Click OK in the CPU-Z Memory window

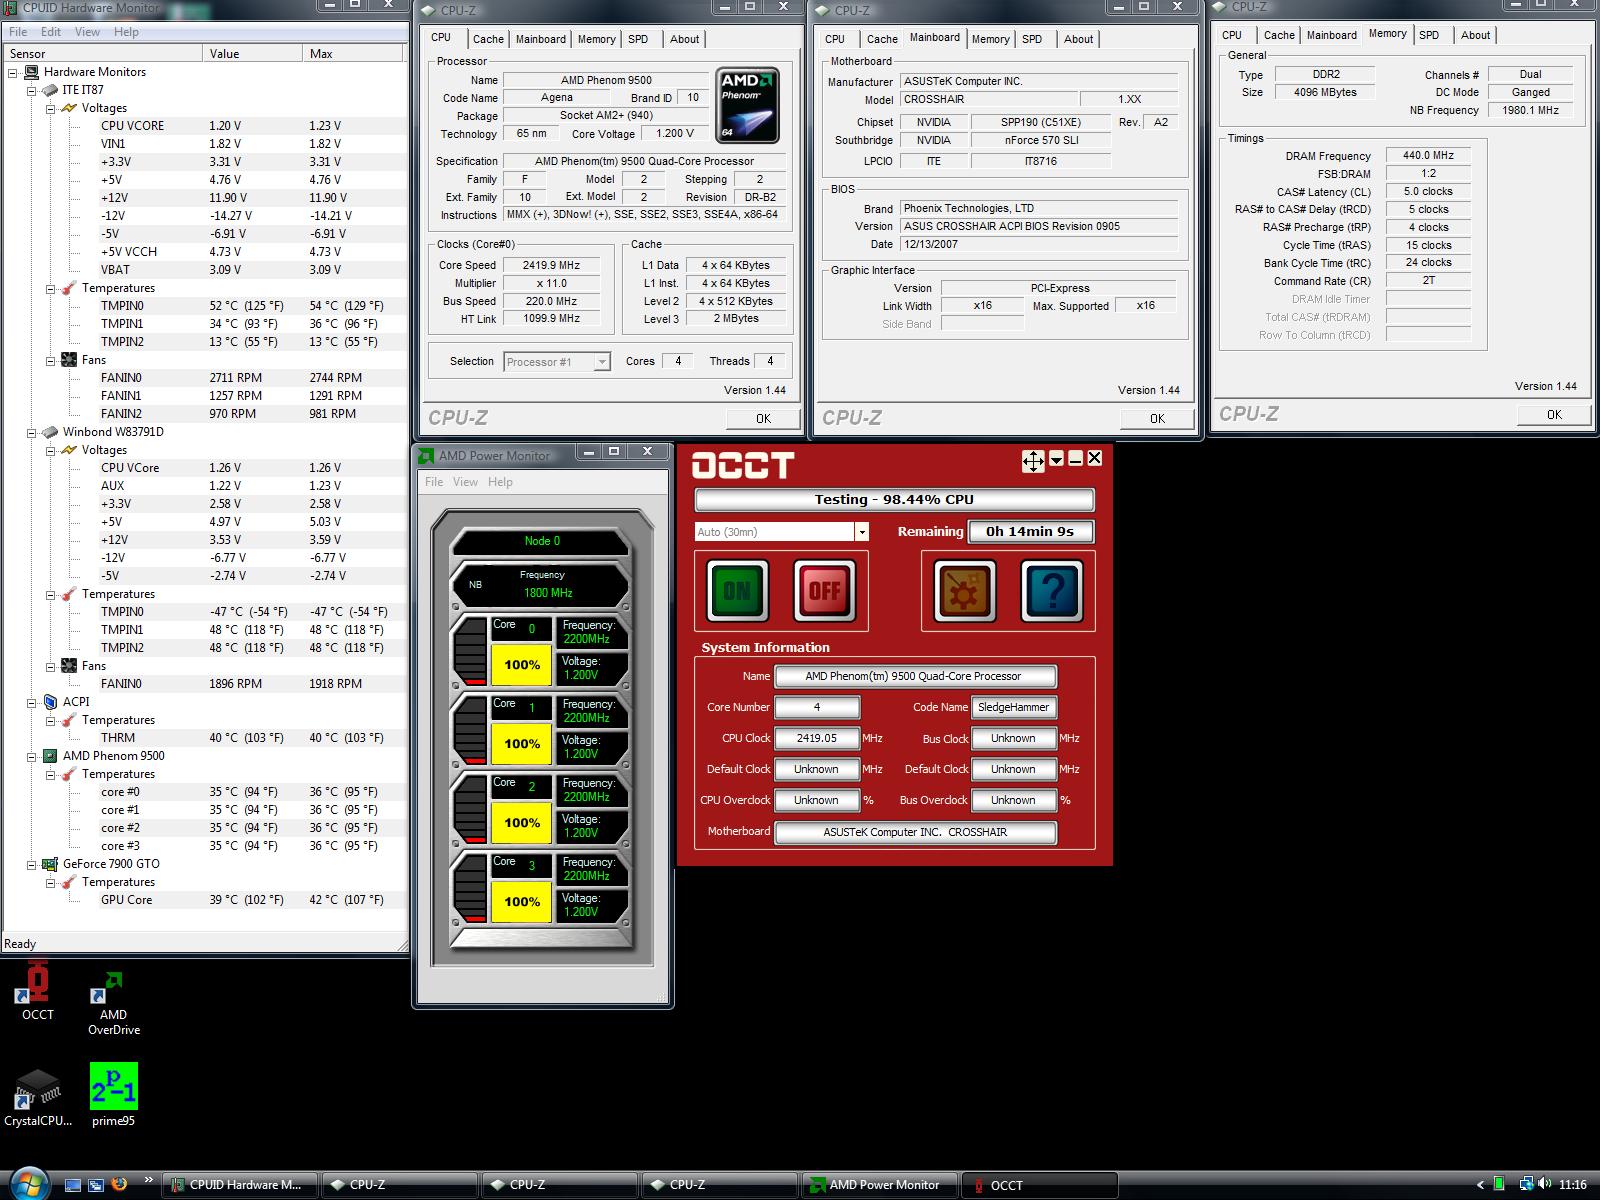[1553, 415]
